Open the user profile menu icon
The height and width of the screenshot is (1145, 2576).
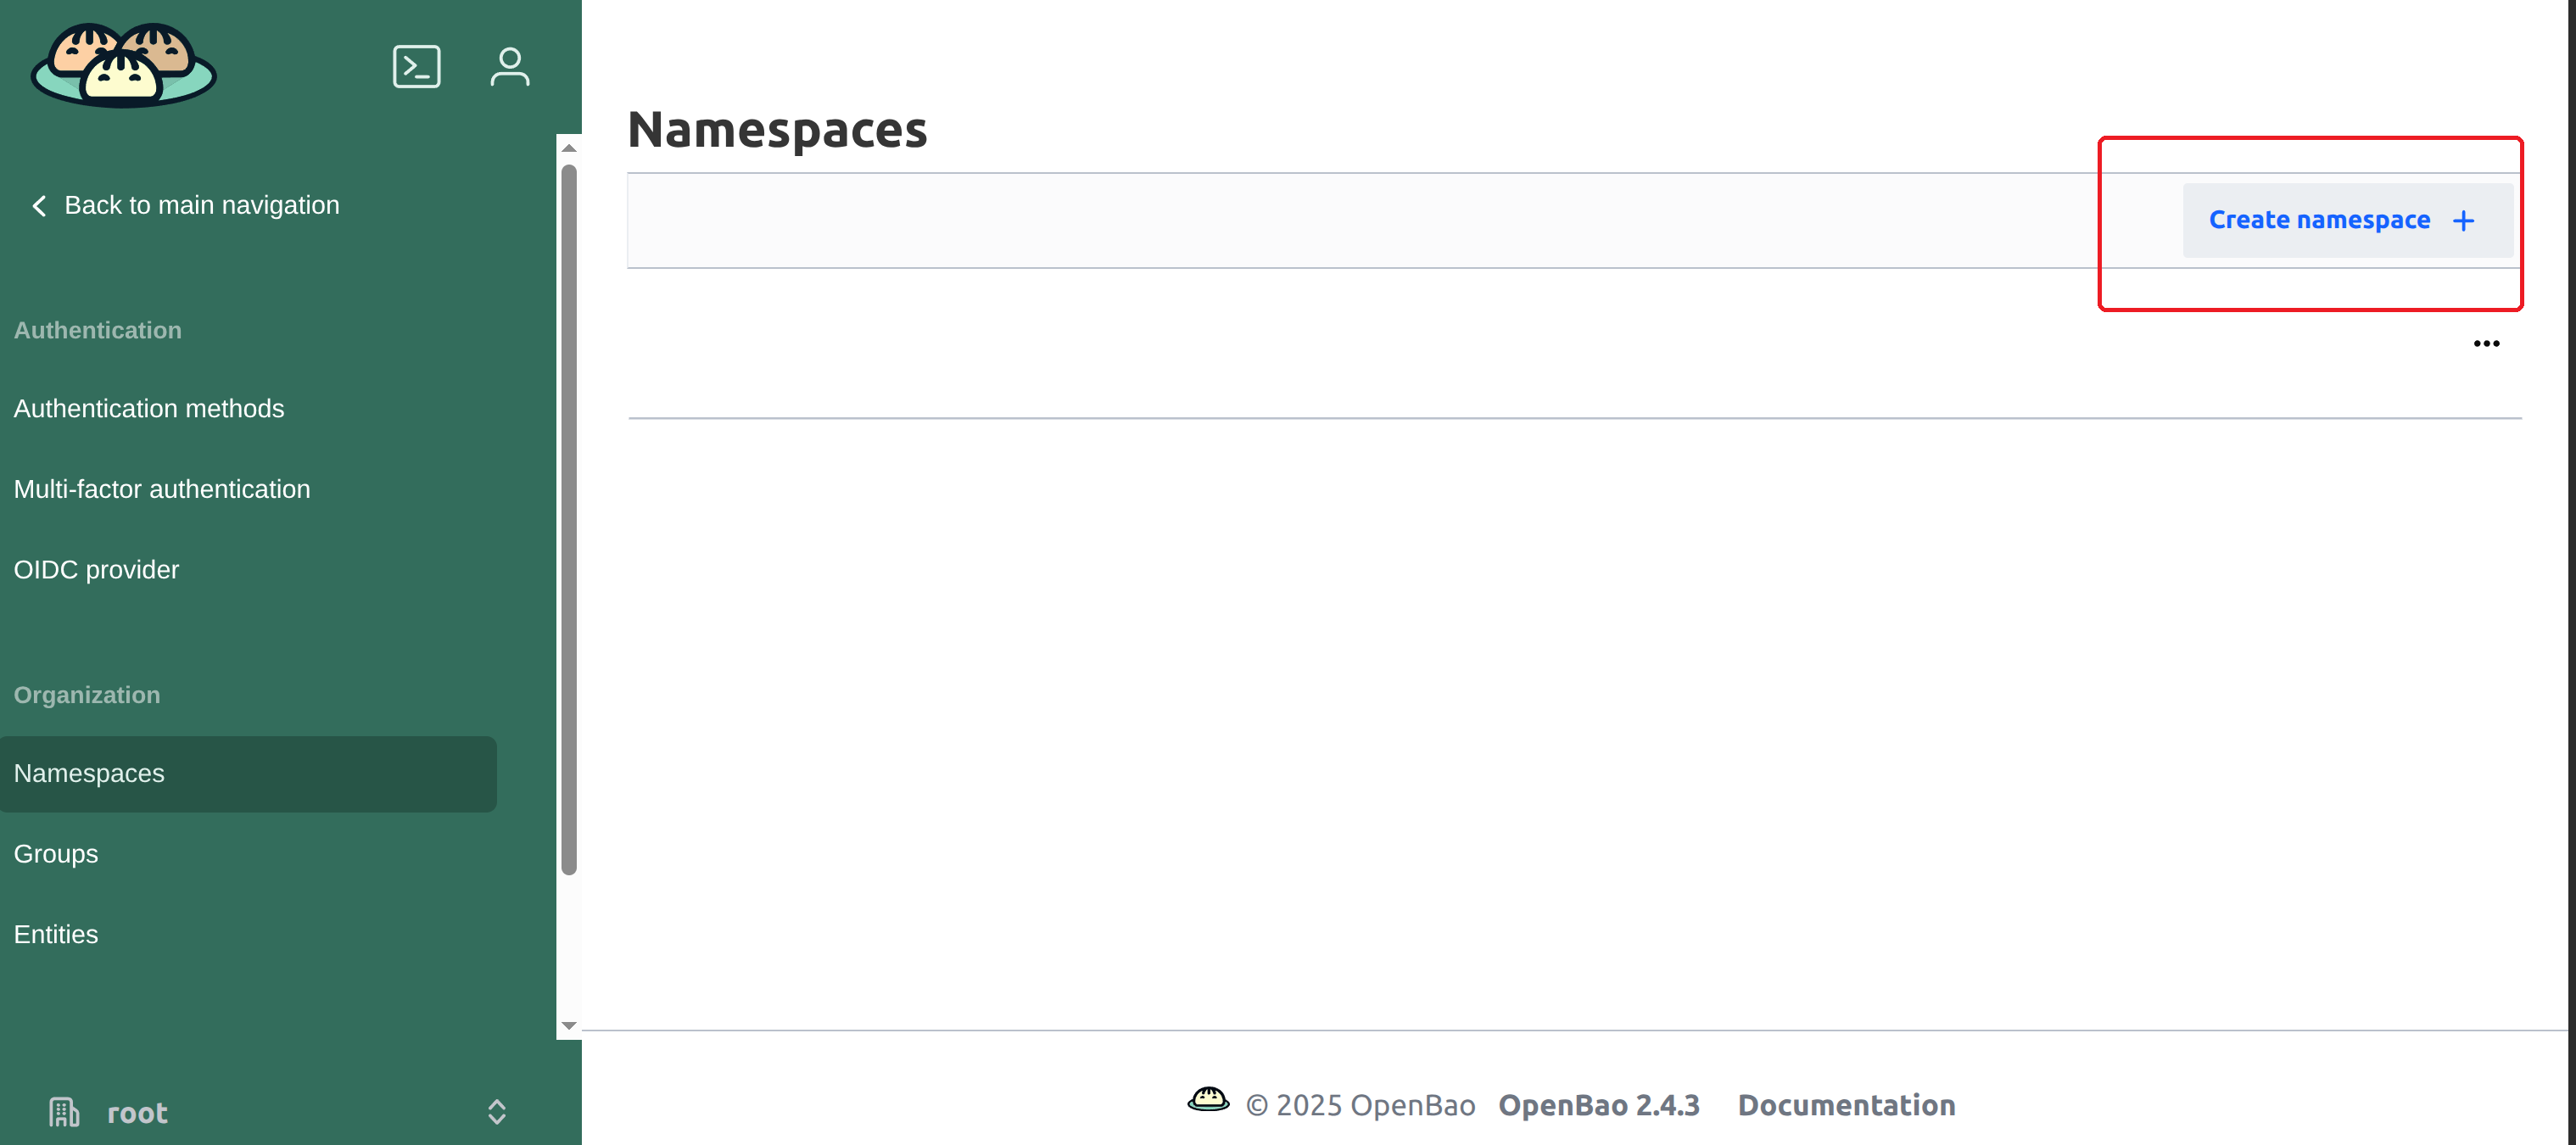pyautogui.click(x=509, y=67)
